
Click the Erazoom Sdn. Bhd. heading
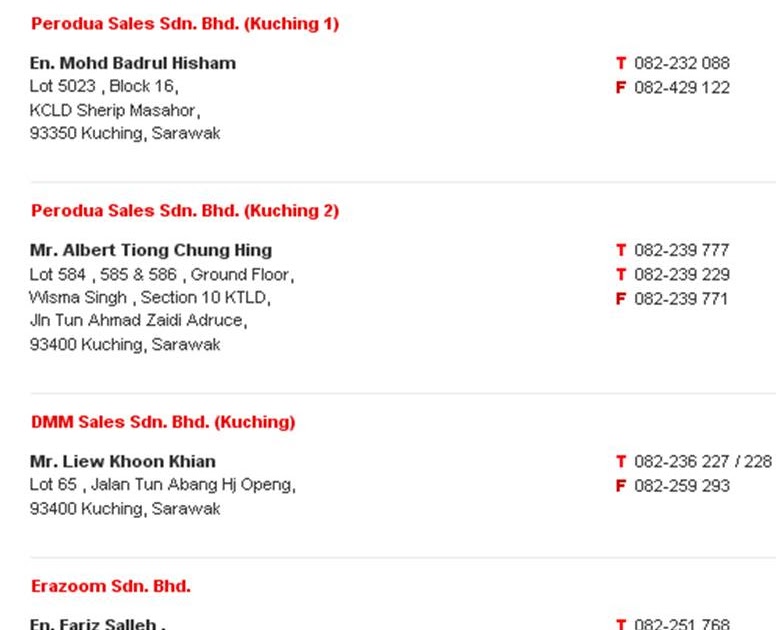111,586
